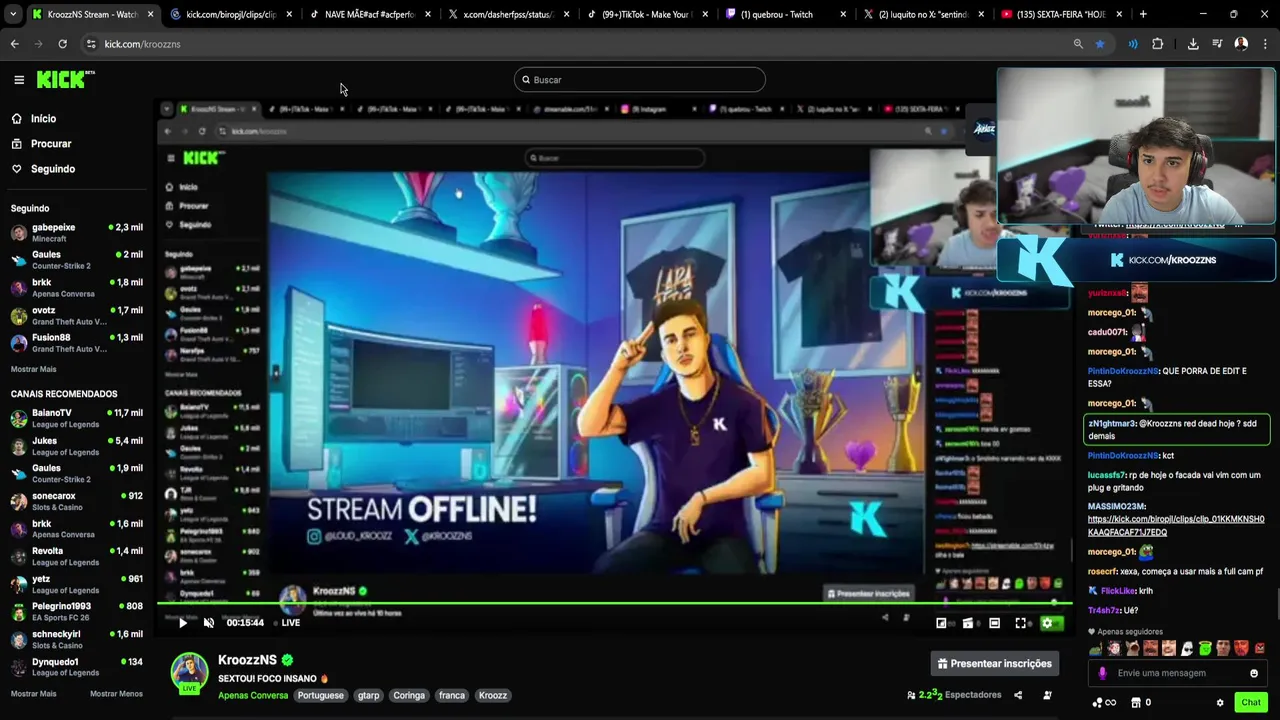Open chat settings gear
1280x720 pixels.
pos(1220,703)
